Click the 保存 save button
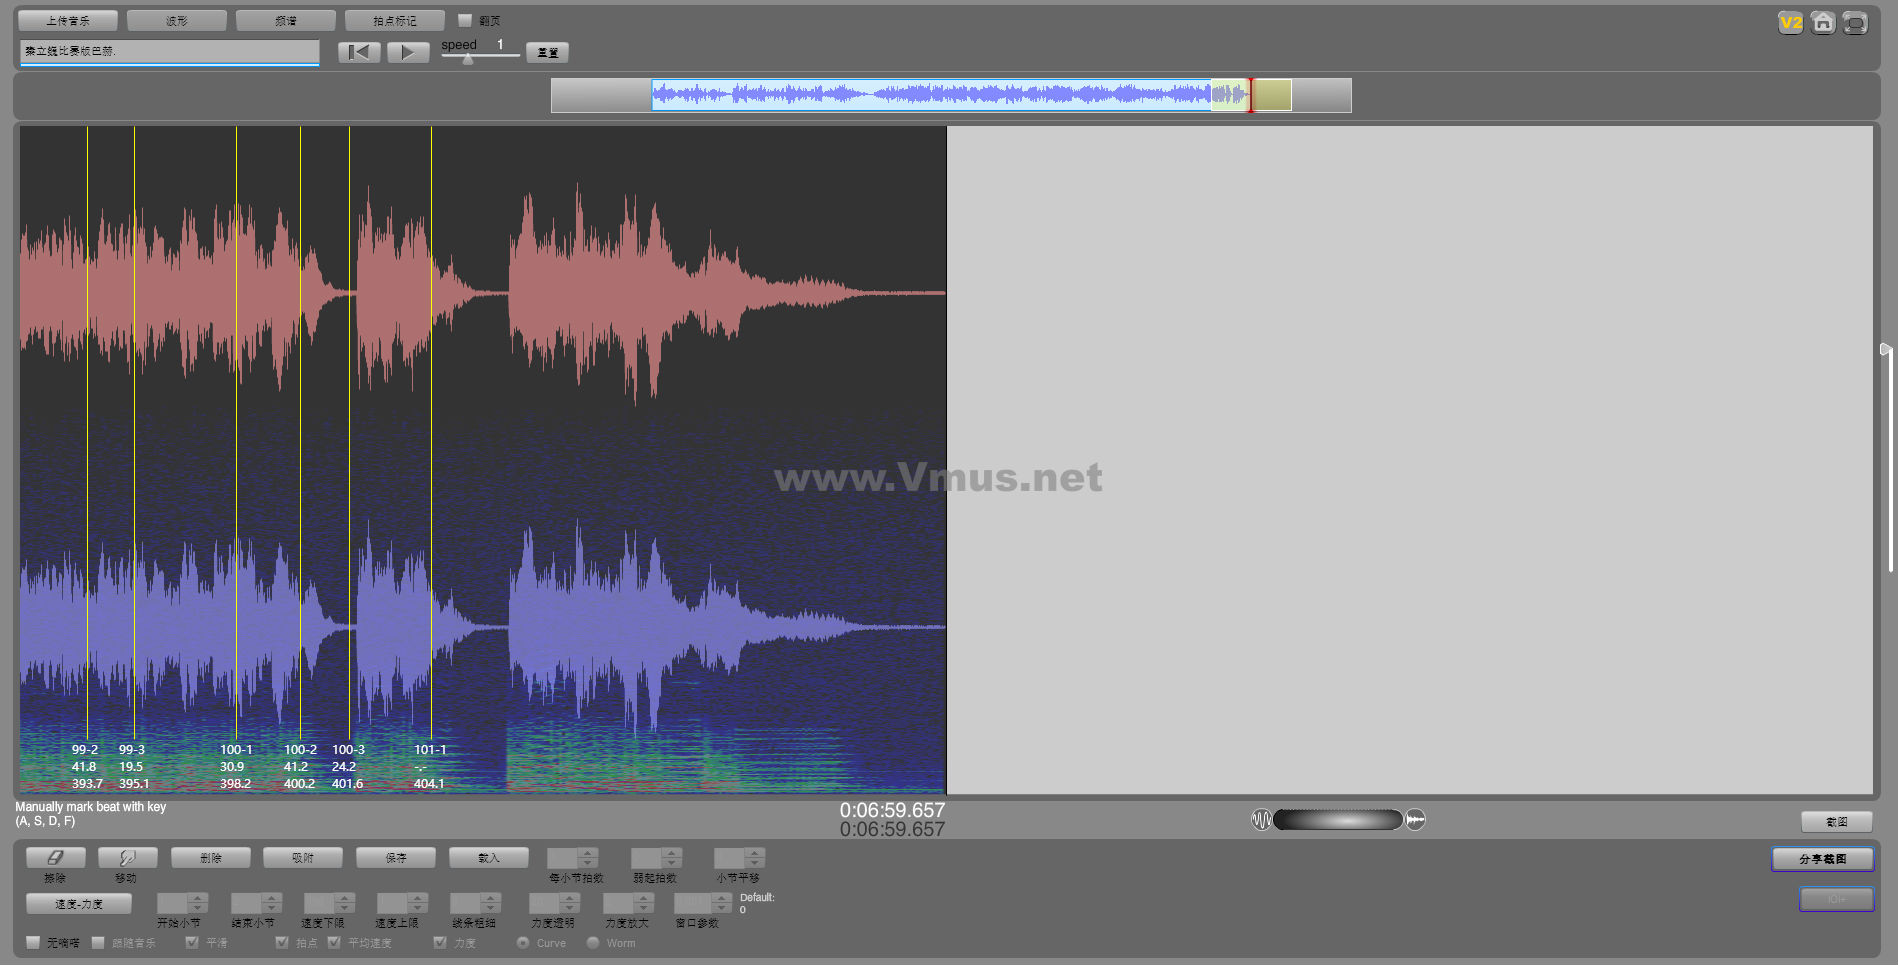The width and height of the screenshot is (1898, 965). (x=396, y=858)
